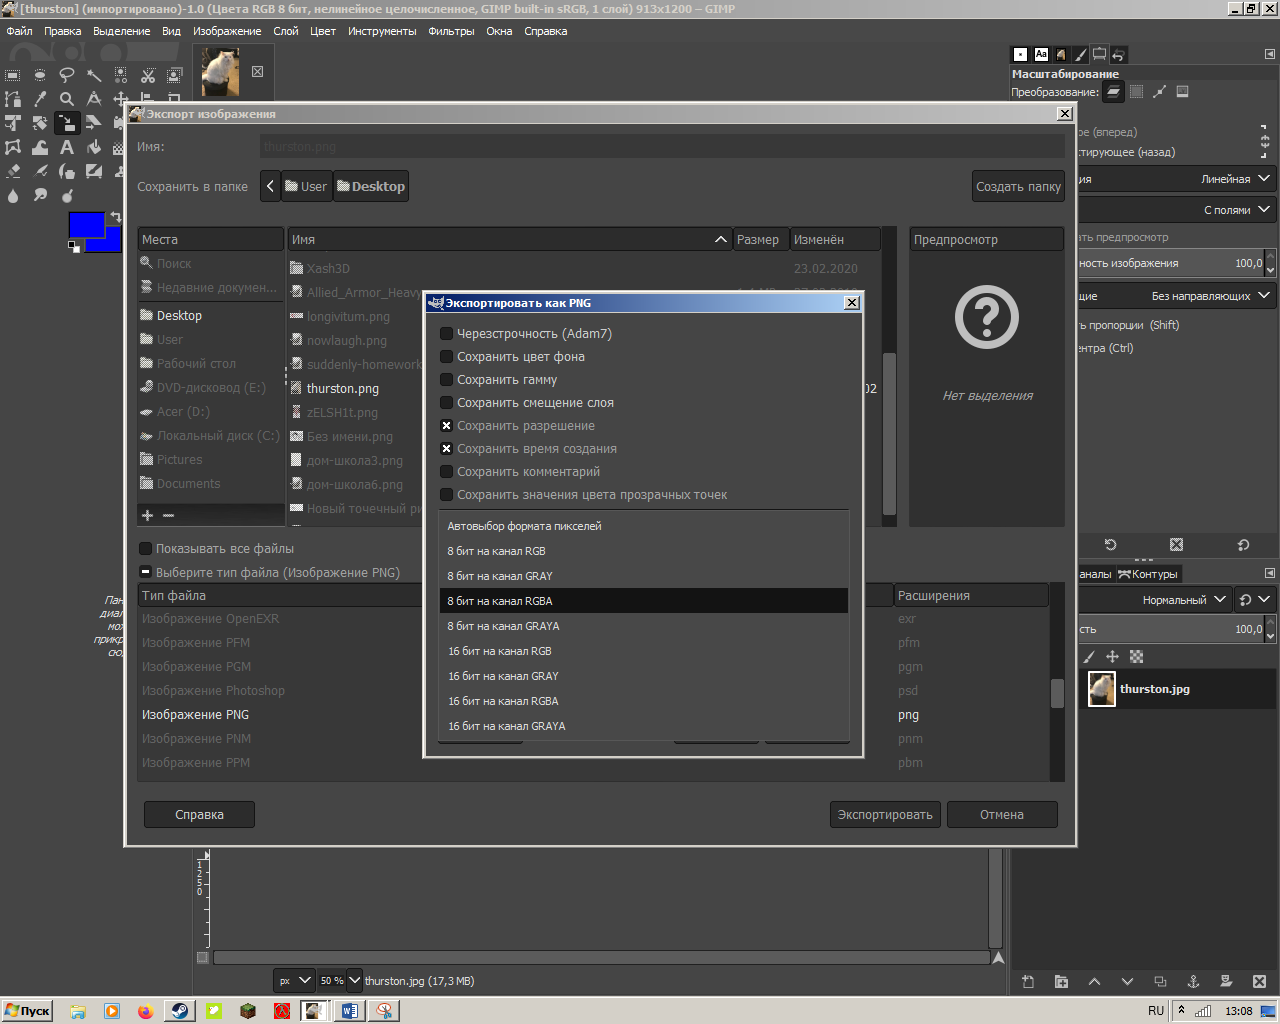Raise the layer with up arrow
The height and width of the screenshot is (1024, 1280).
click(1094, 982)
